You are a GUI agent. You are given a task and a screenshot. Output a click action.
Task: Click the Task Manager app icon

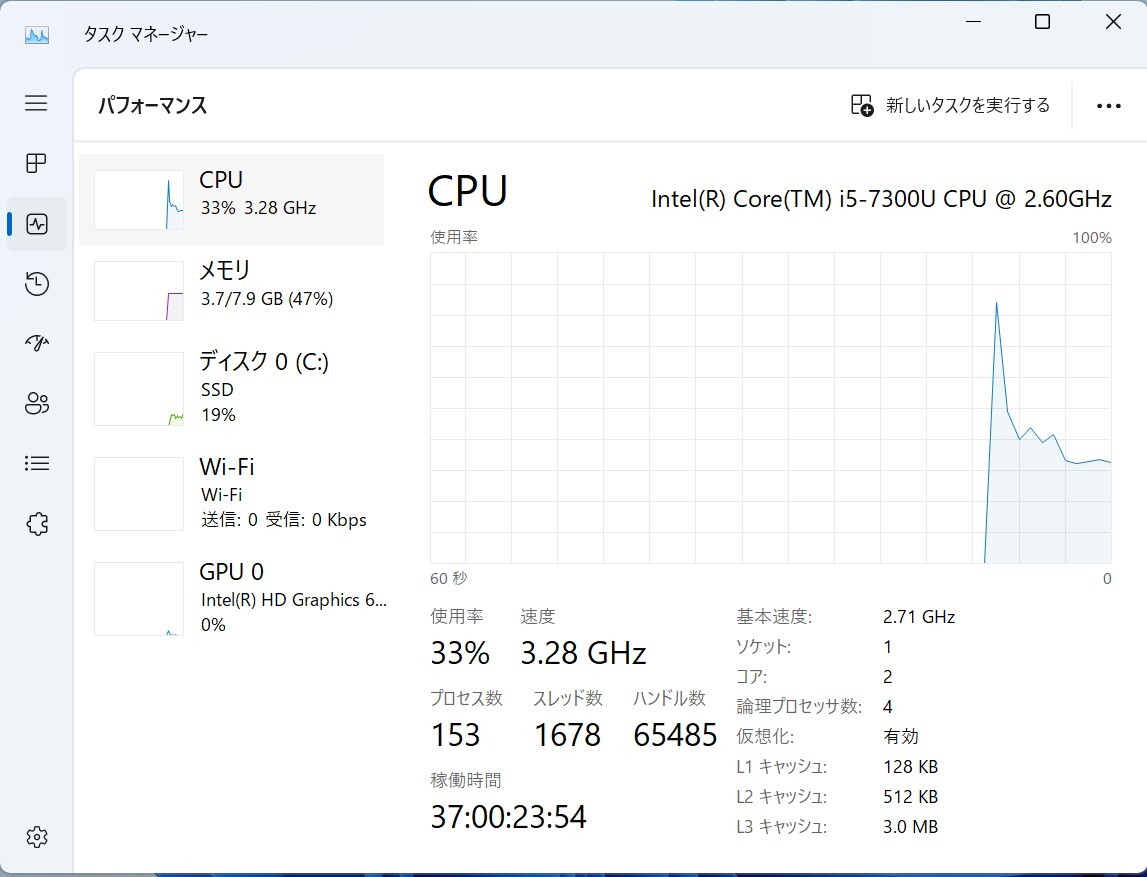click(x=37, y=33)
